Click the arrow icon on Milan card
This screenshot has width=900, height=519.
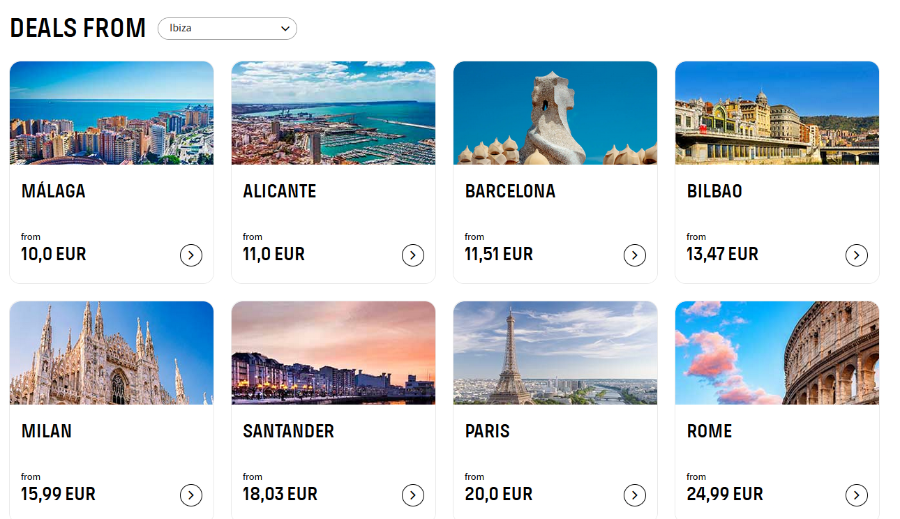click(x=191, y=495)
